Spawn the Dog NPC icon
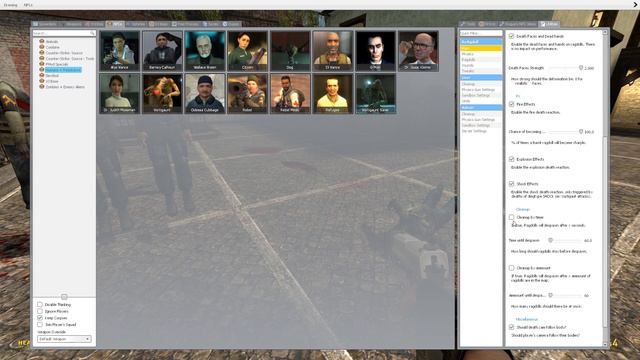640x360 pixels. [x=290, y=51]
